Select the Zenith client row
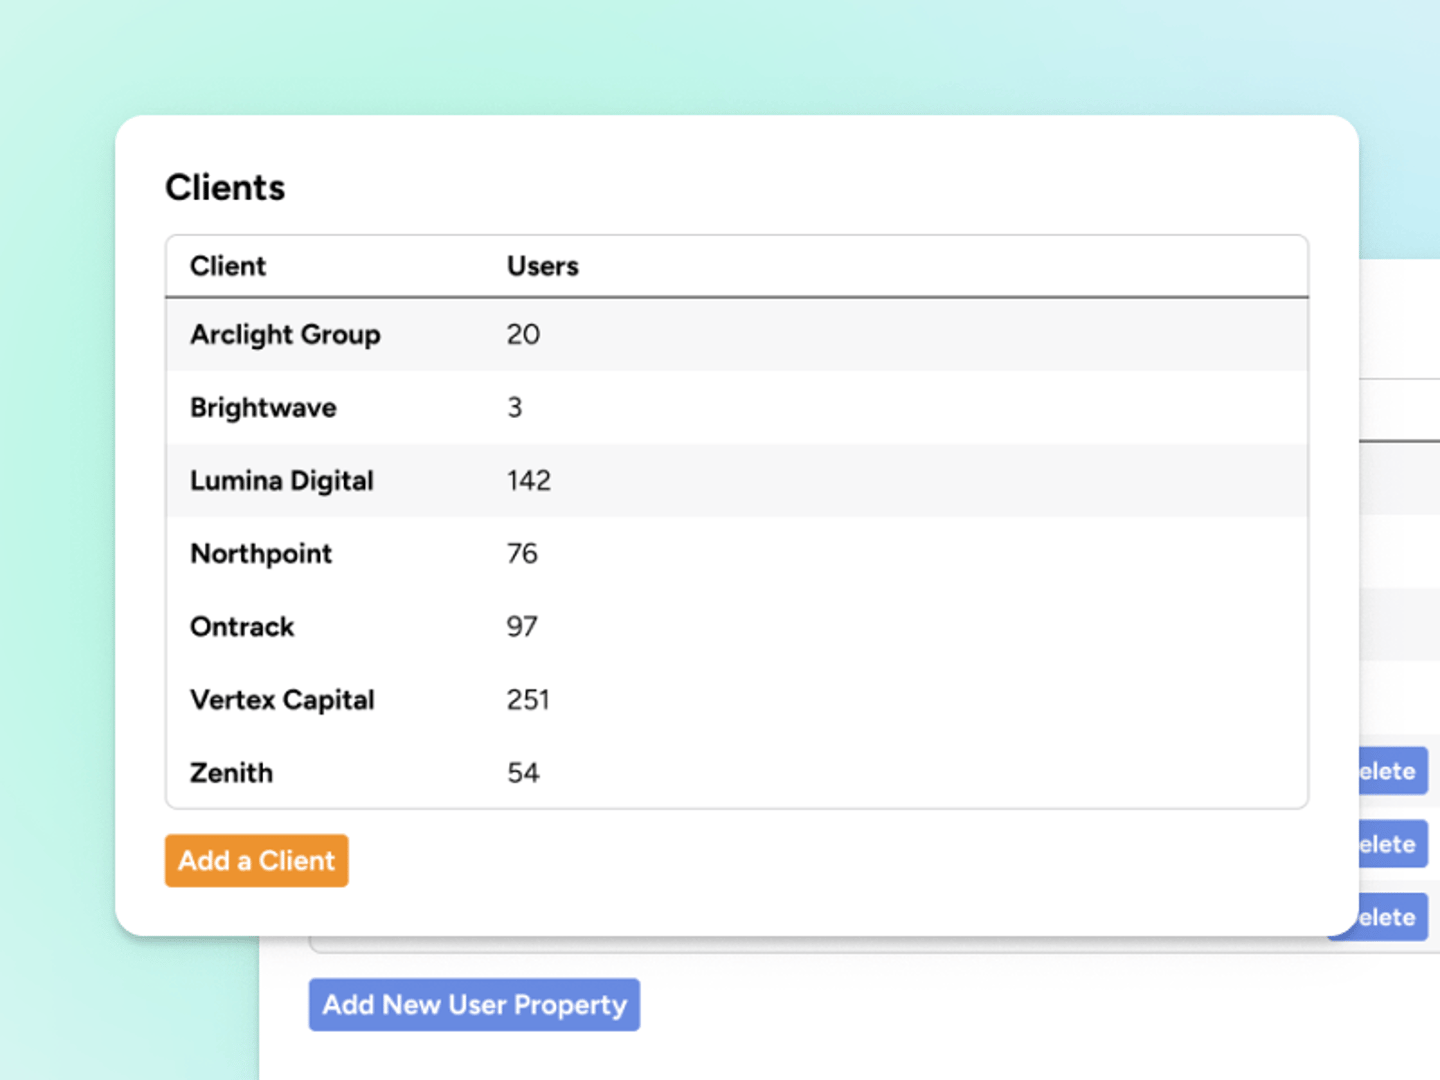The width and height of the screenshot is (1440, 1080). (231, 772)
